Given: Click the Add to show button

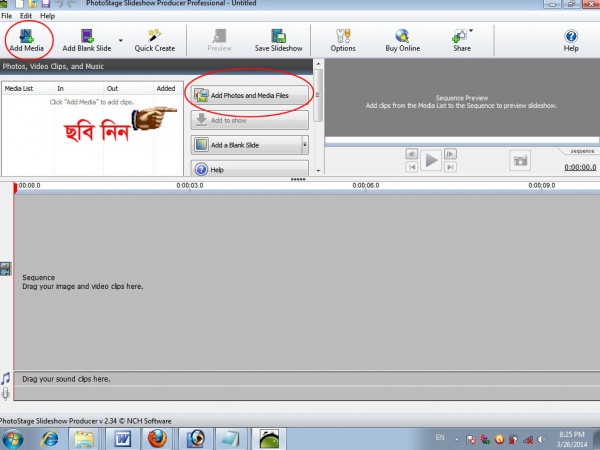Looking at the screenshot, I should tap(249, 120).
